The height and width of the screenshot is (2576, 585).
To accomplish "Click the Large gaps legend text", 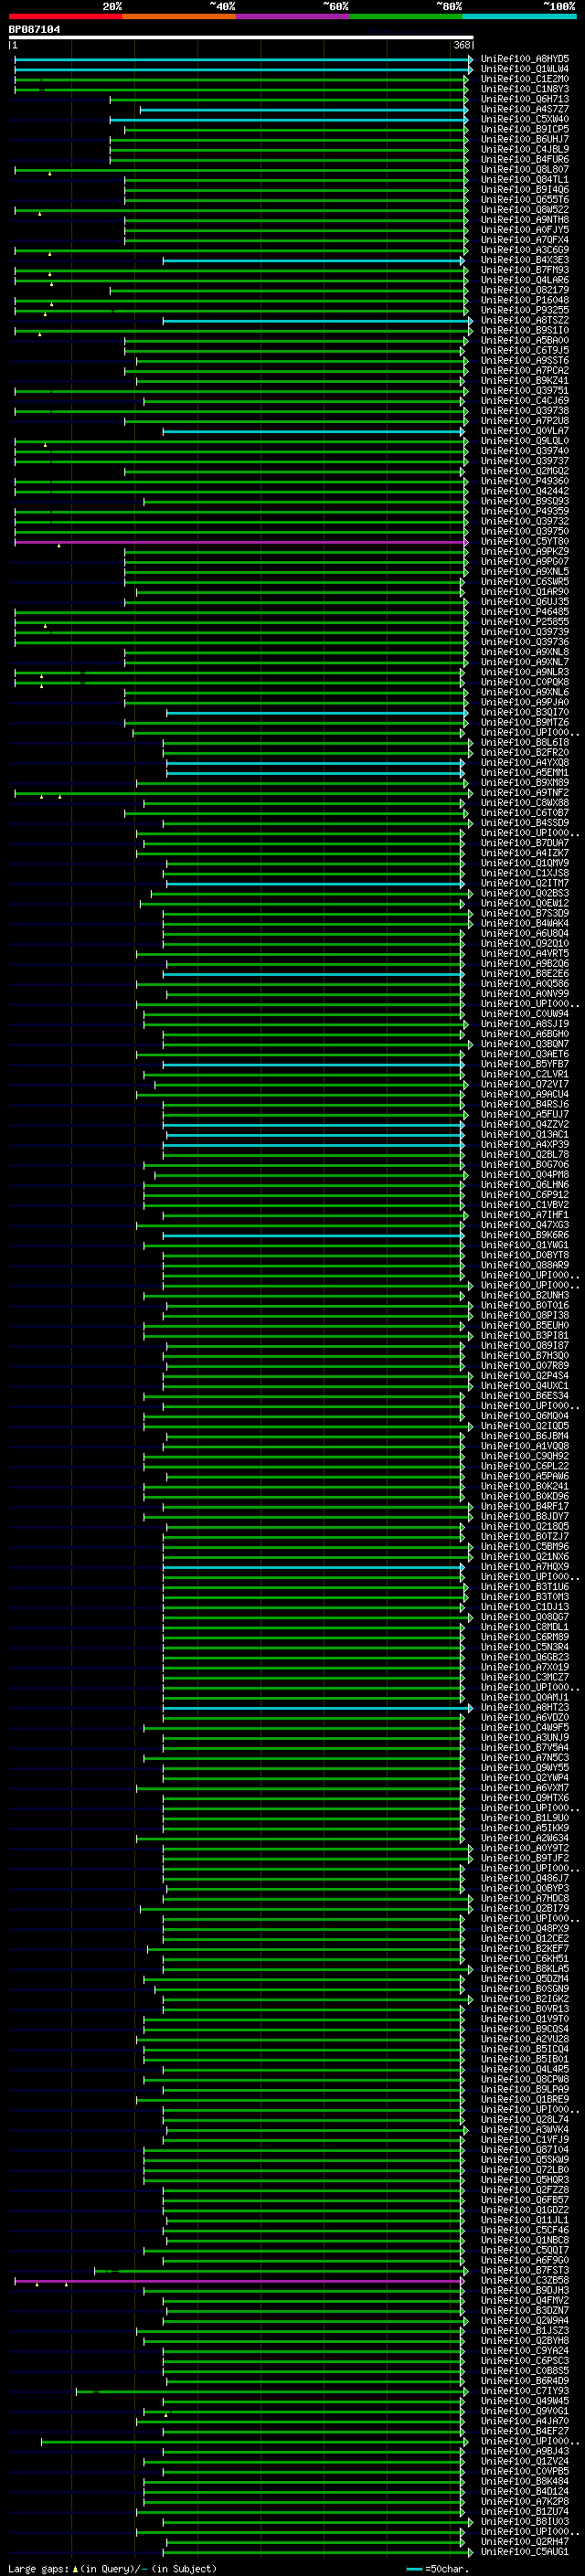I will [112, 2568].
